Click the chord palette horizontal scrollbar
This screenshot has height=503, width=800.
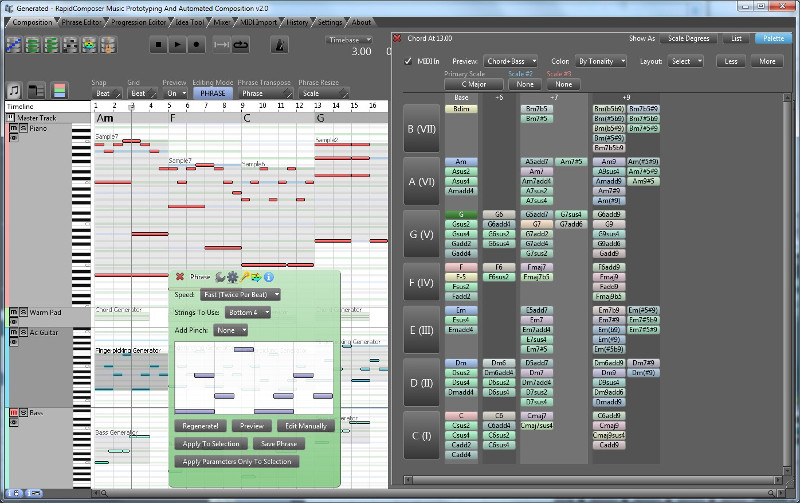(x=594, y=480)
